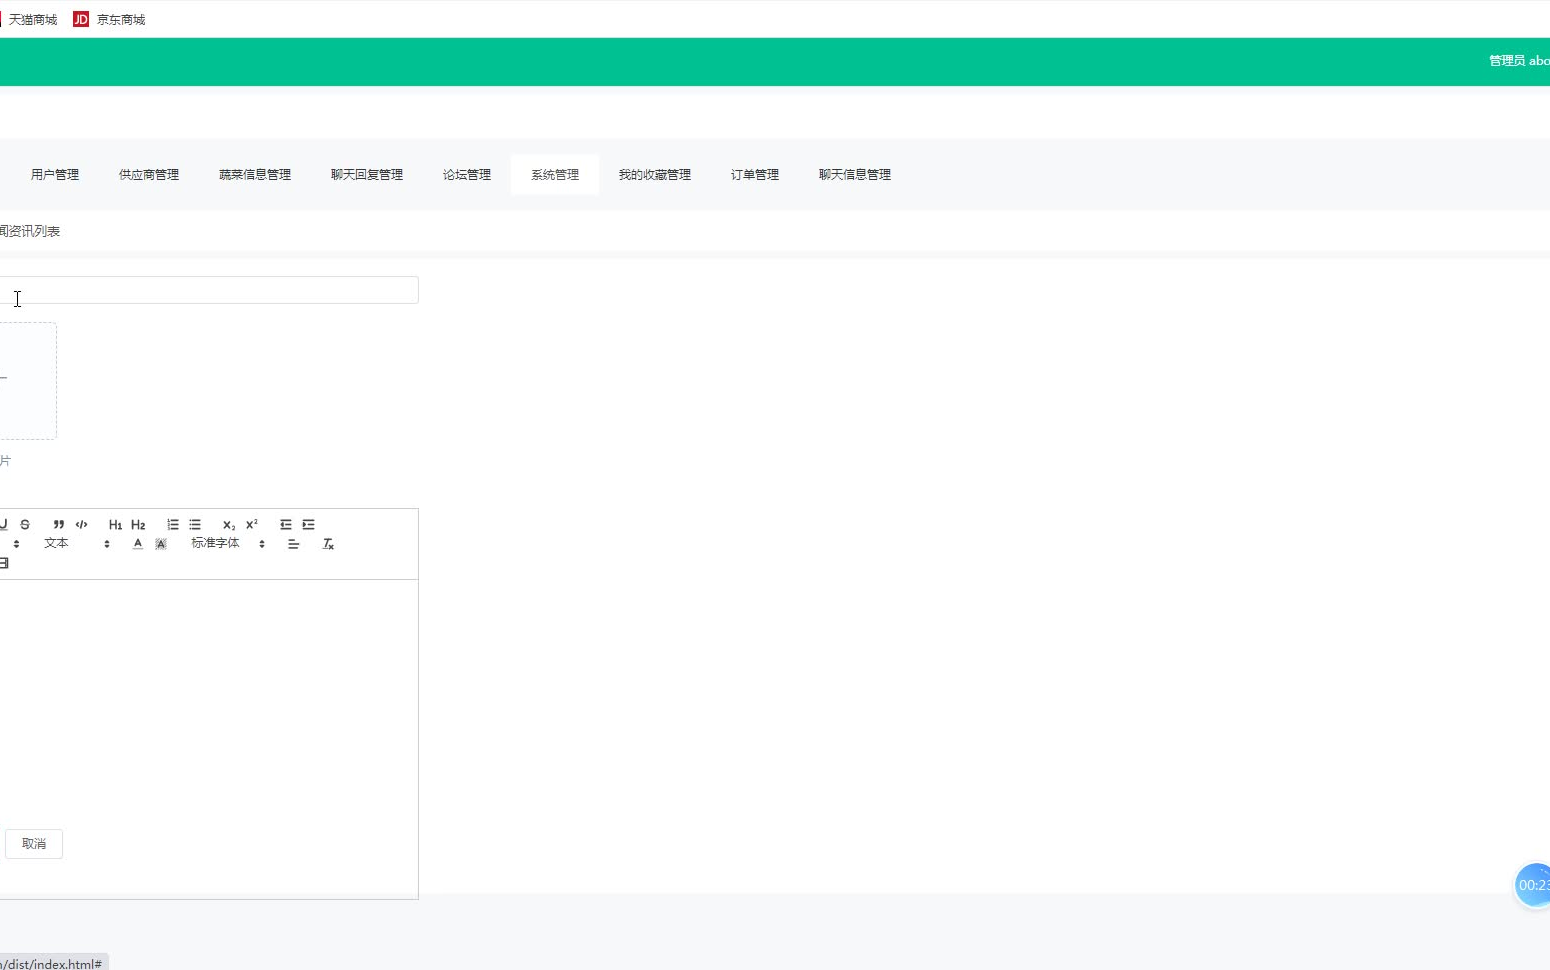Open the 聊天信息管理 menu
1550x970 pixels.
pos(855,175)
